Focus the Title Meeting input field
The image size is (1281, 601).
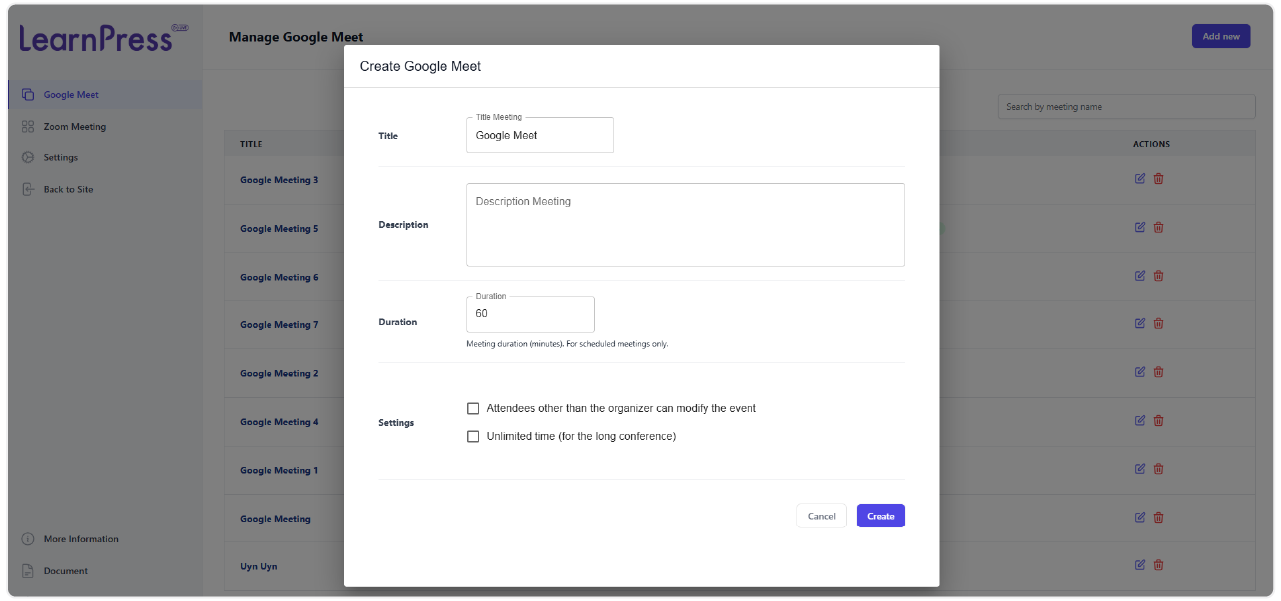click(x=539, y=136)
